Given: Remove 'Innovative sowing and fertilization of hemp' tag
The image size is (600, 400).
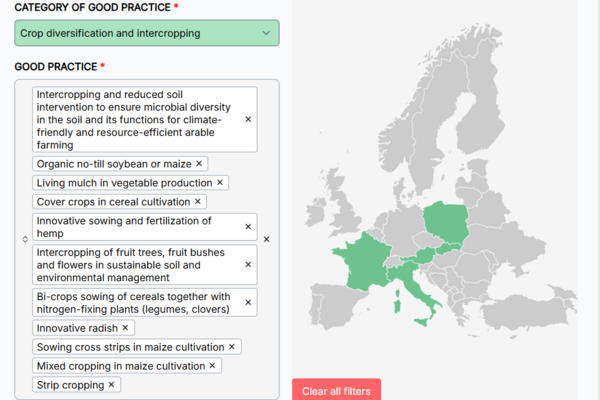Looking at the screenshot, I should tap(248, 227).
